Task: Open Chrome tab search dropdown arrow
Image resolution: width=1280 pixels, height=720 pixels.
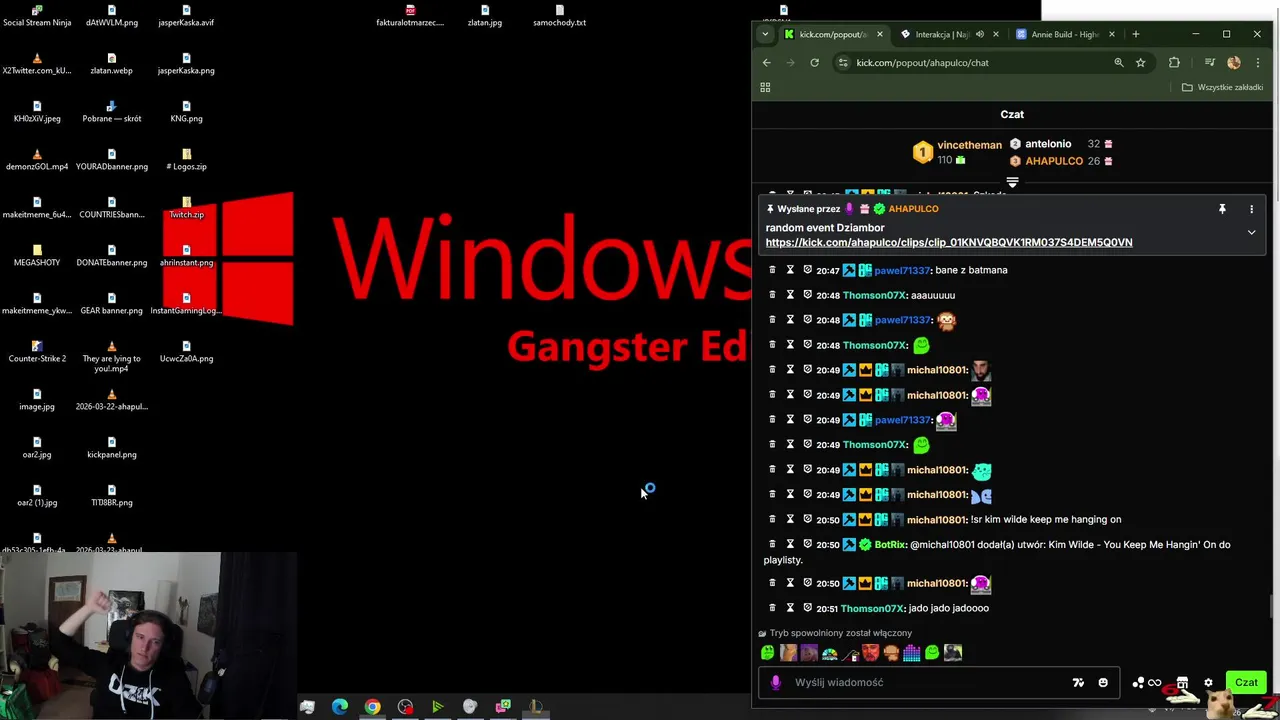Action: (x=765, y=34)
